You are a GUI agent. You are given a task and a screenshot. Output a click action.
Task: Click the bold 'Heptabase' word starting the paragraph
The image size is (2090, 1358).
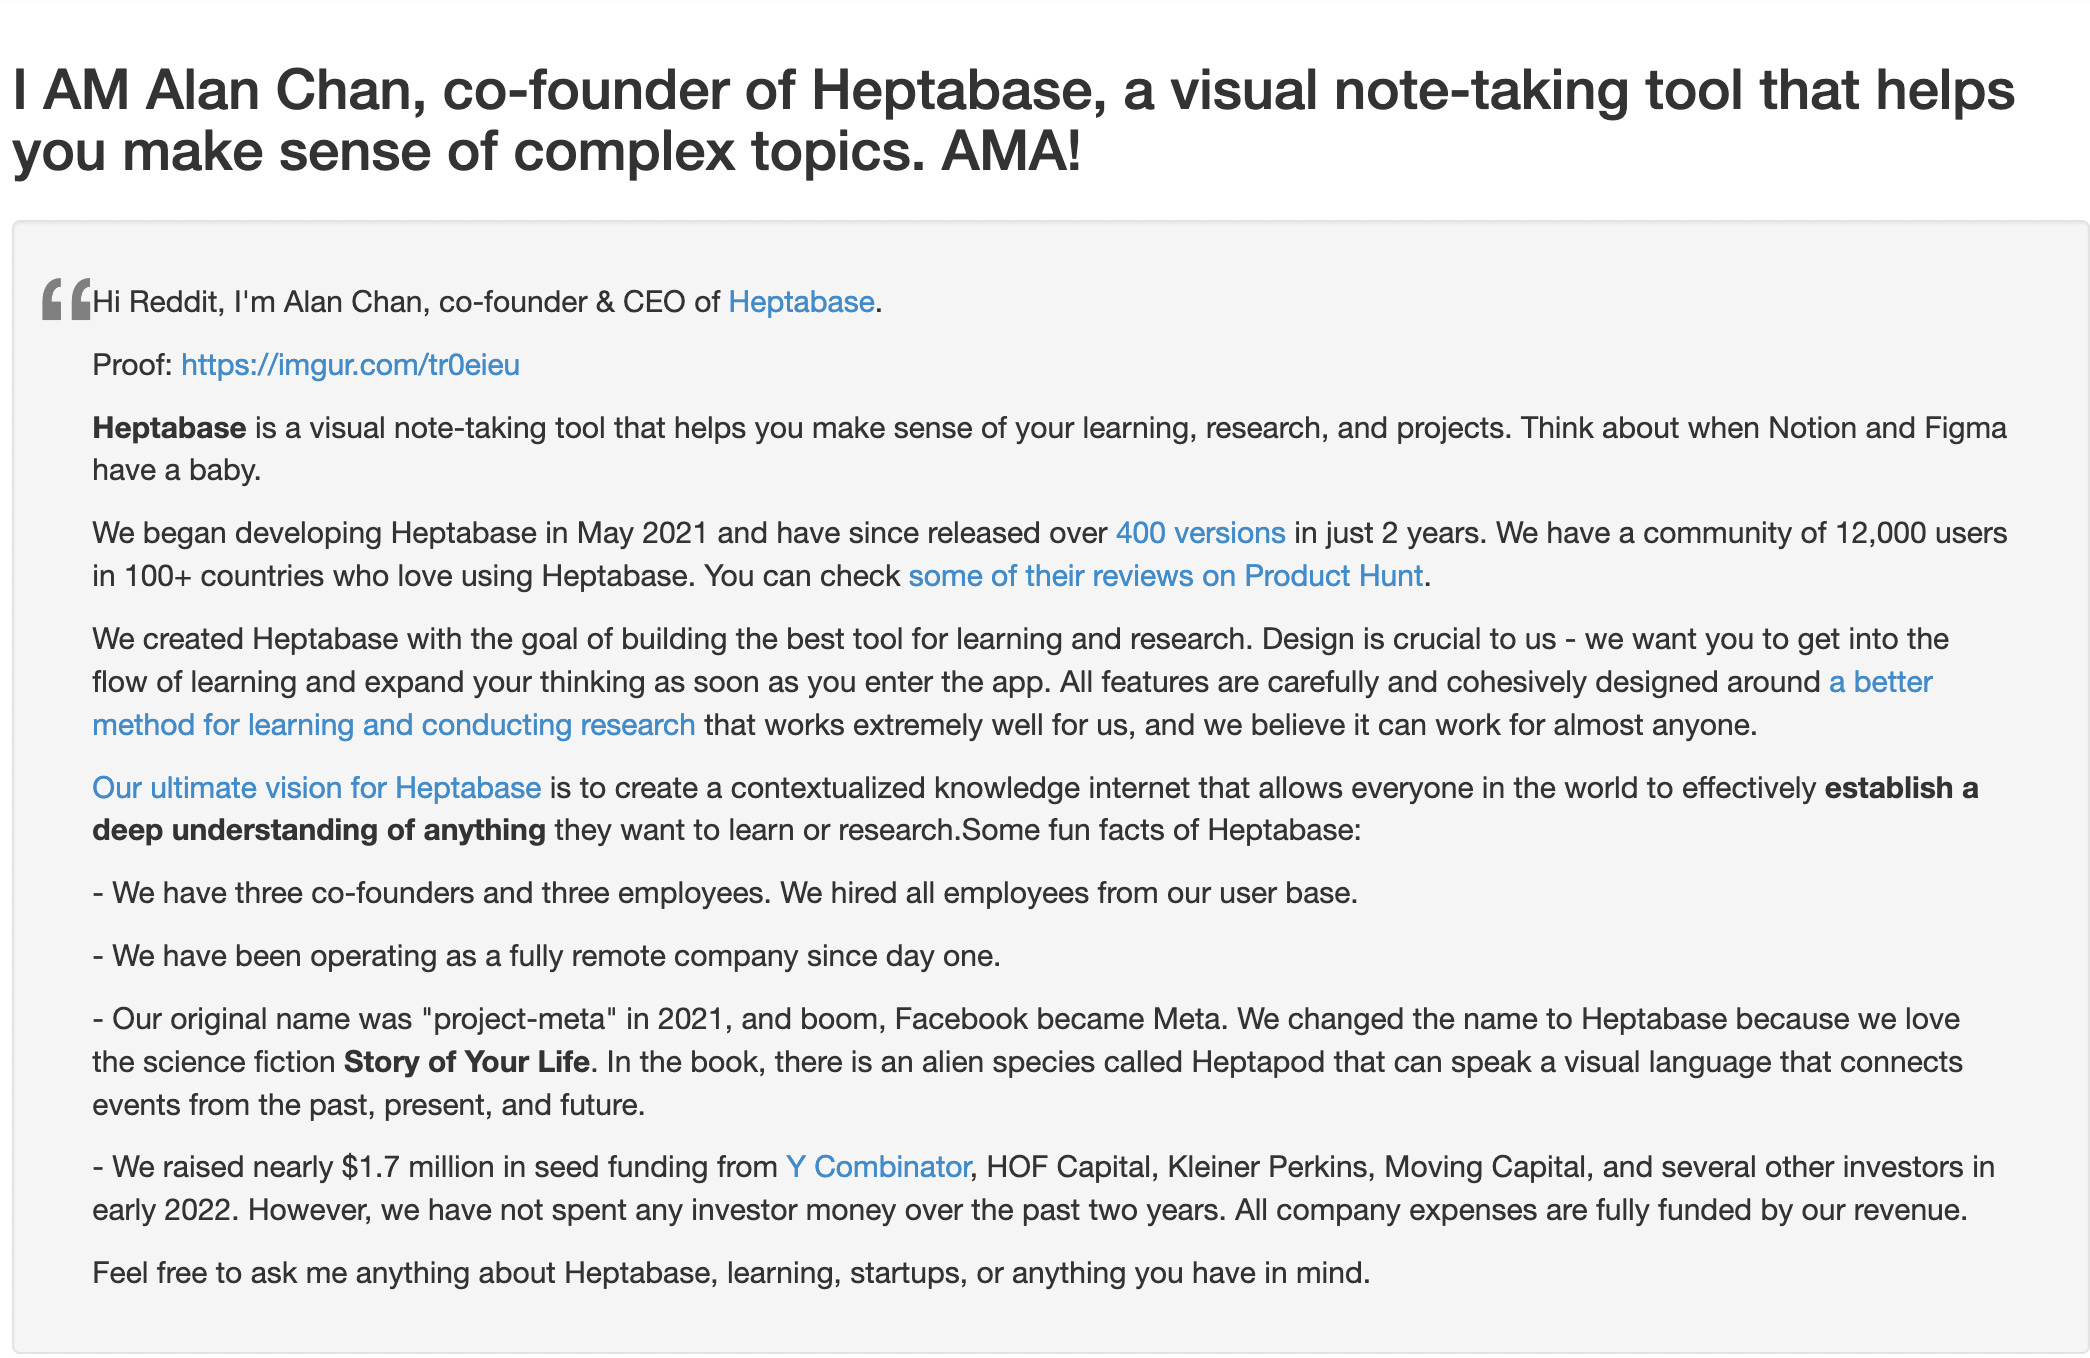169,428
